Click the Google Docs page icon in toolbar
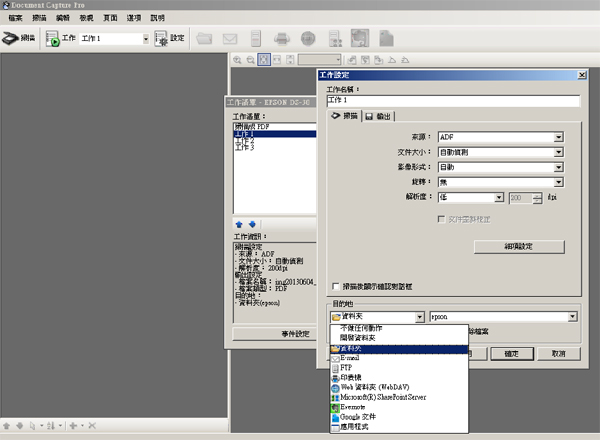 coord(386,38)
